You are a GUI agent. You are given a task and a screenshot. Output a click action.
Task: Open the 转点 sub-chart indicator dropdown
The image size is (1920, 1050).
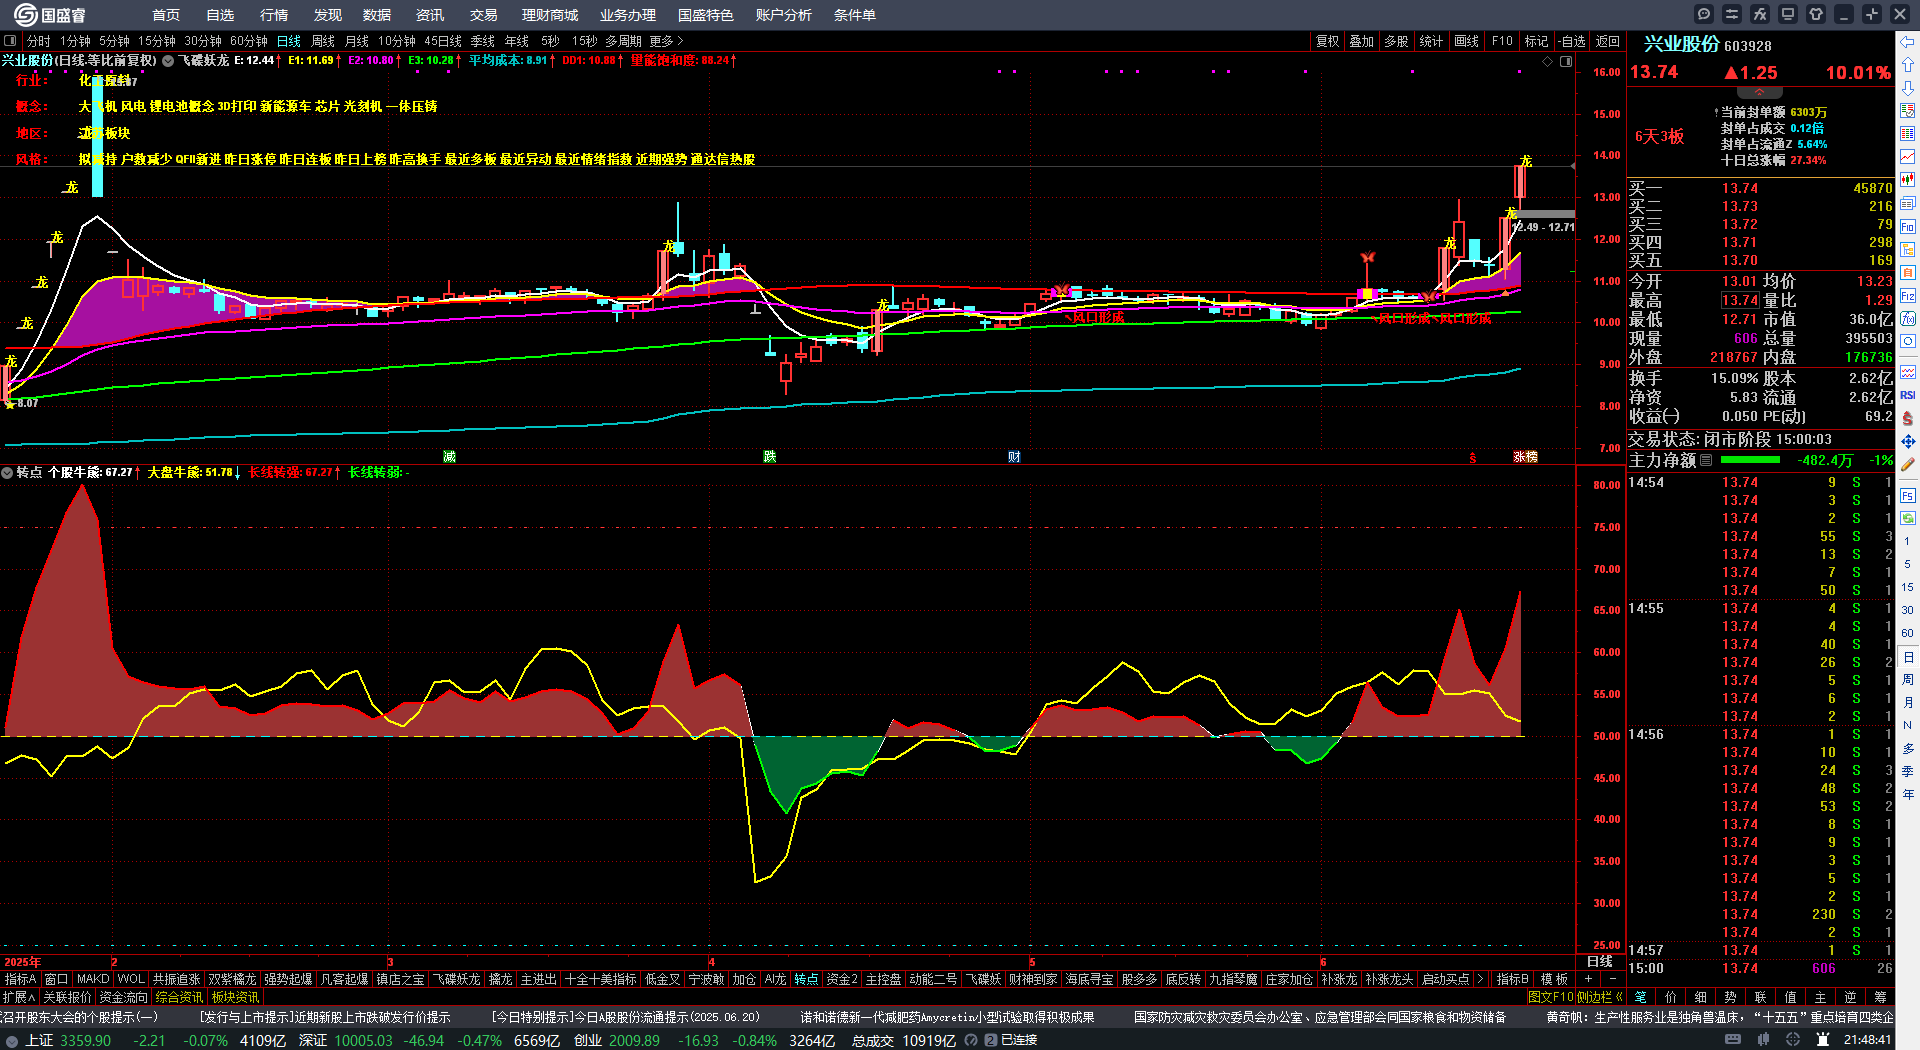pos(7,472)
